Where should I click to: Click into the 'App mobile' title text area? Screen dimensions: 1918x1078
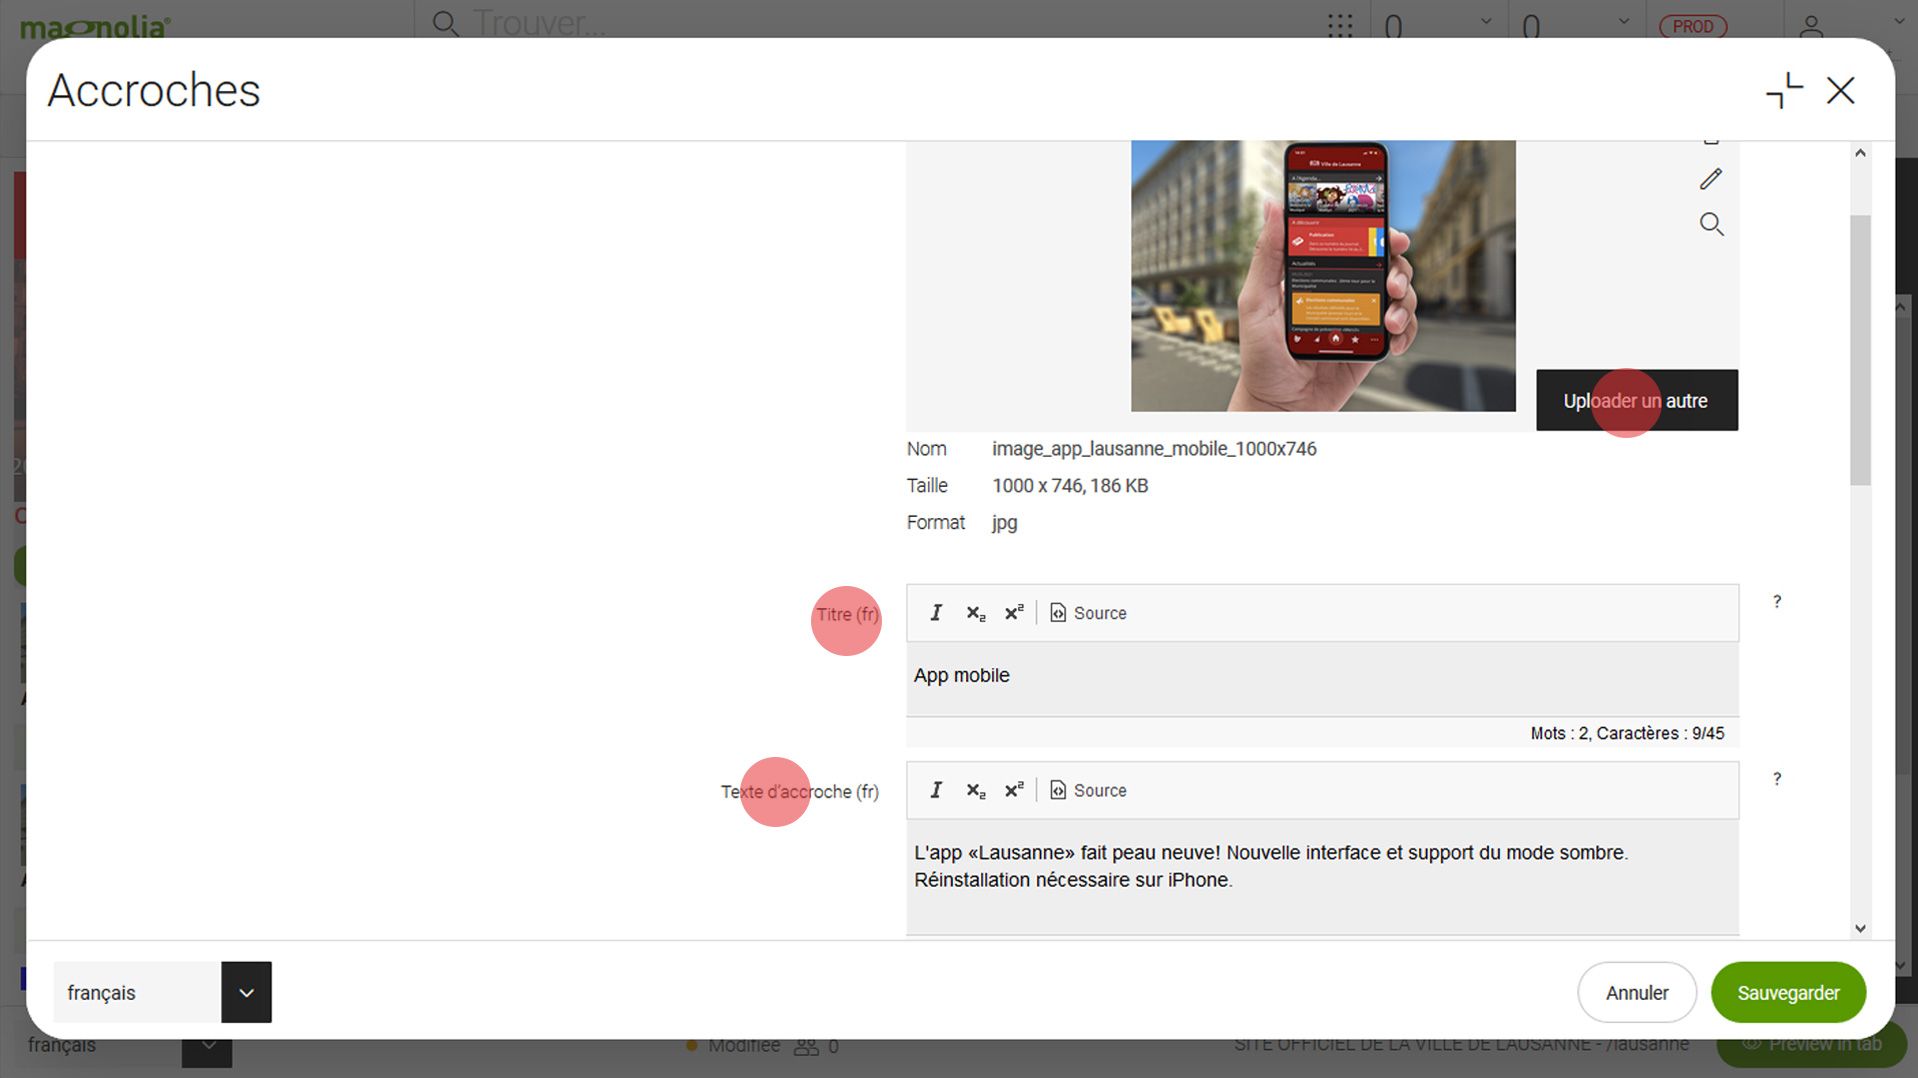(1322, 679)
